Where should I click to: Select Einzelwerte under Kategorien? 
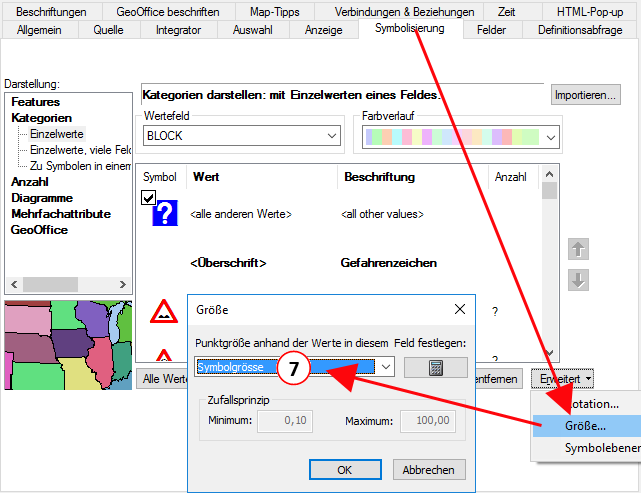57,134
